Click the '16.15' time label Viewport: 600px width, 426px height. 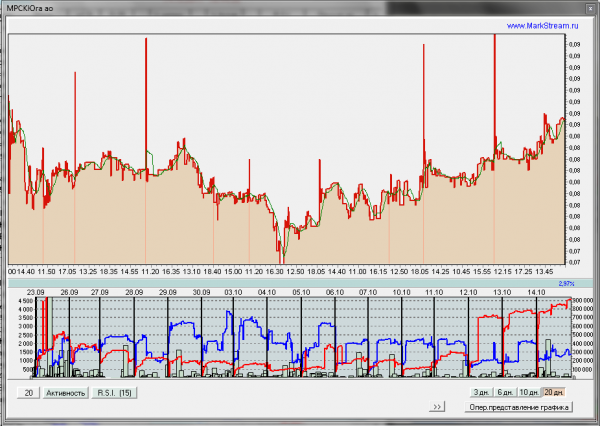[378, 272]
